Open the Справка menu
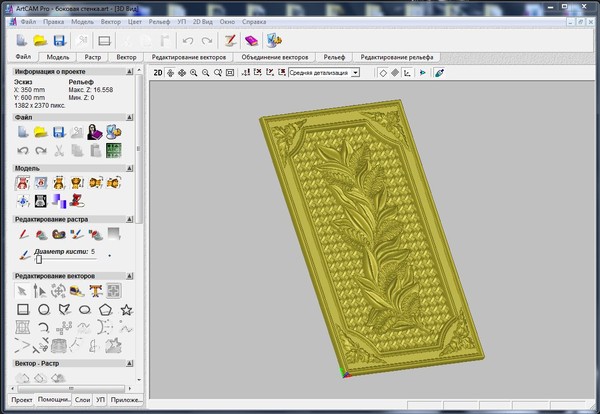 point(254,22)
